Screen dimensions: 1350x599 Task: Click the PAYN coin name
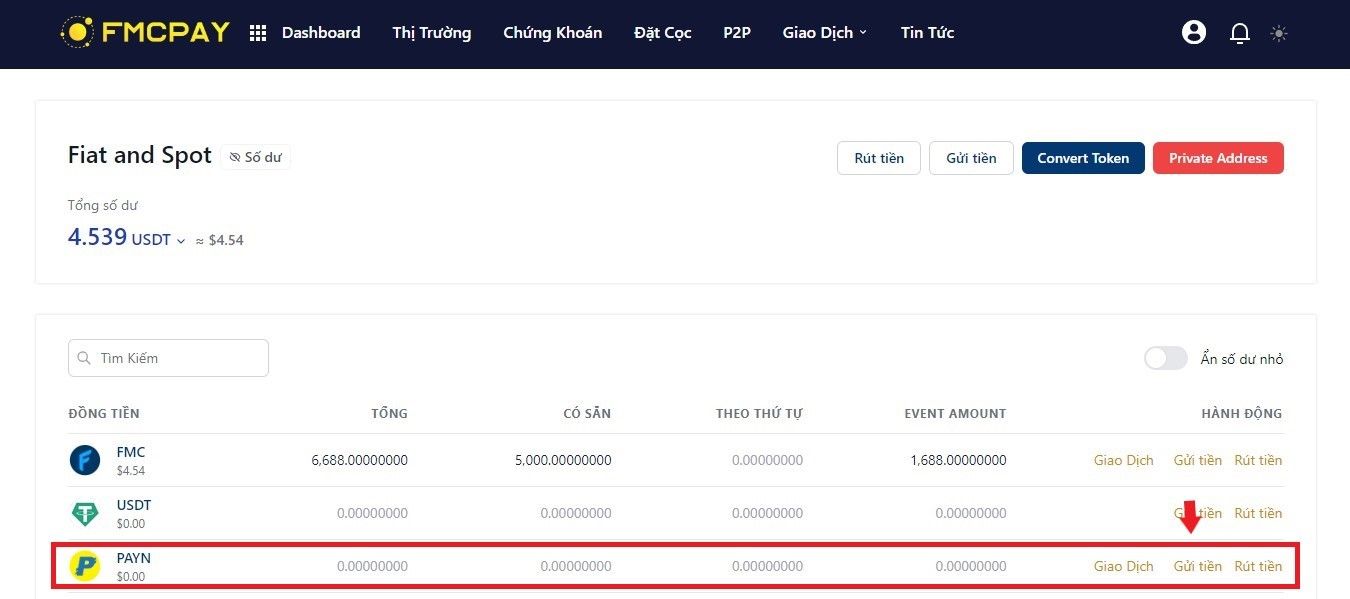click(134, 558)
